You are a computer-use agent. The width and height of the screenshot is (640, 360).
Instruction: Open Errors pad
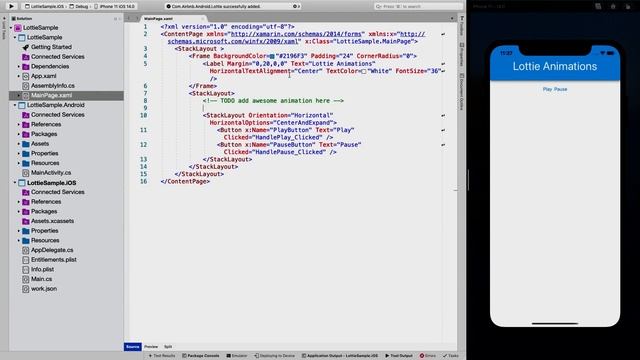pos(428,356)
